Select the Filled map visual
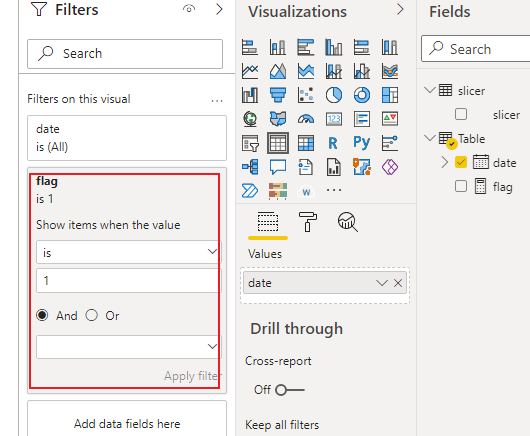530x436 pixels. point(278,119)
